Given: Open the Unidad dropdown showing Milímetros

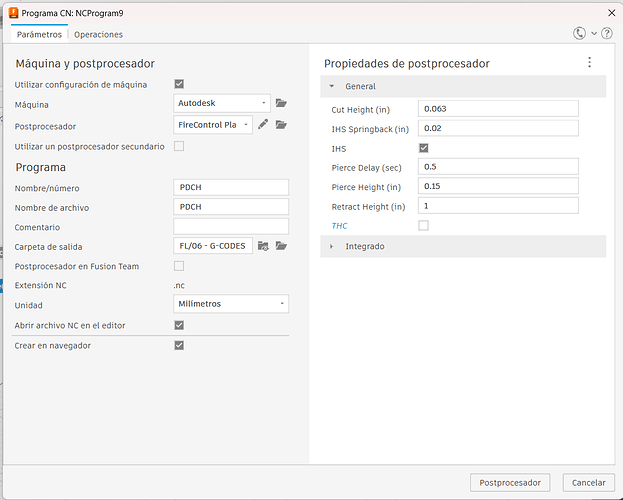Looking at the screenshot, I should 231,304.
